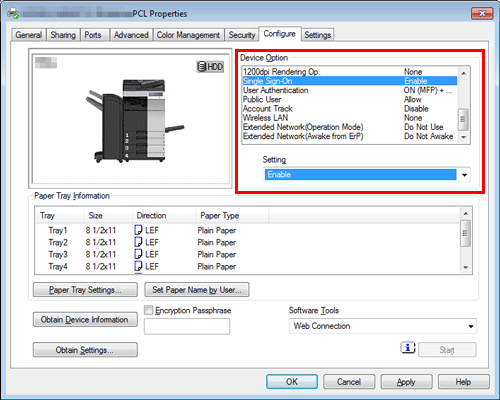The image size is (500, 400).
Task: Click the Tray3 LEF paper direction icon
Action: click(138, 254)
